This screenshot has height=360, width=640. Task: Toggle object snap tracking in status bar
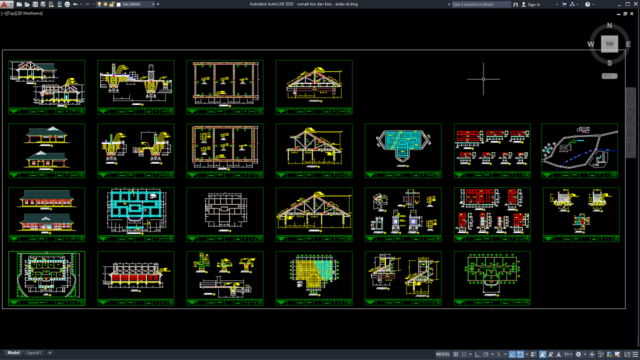[x=512, y=354]
